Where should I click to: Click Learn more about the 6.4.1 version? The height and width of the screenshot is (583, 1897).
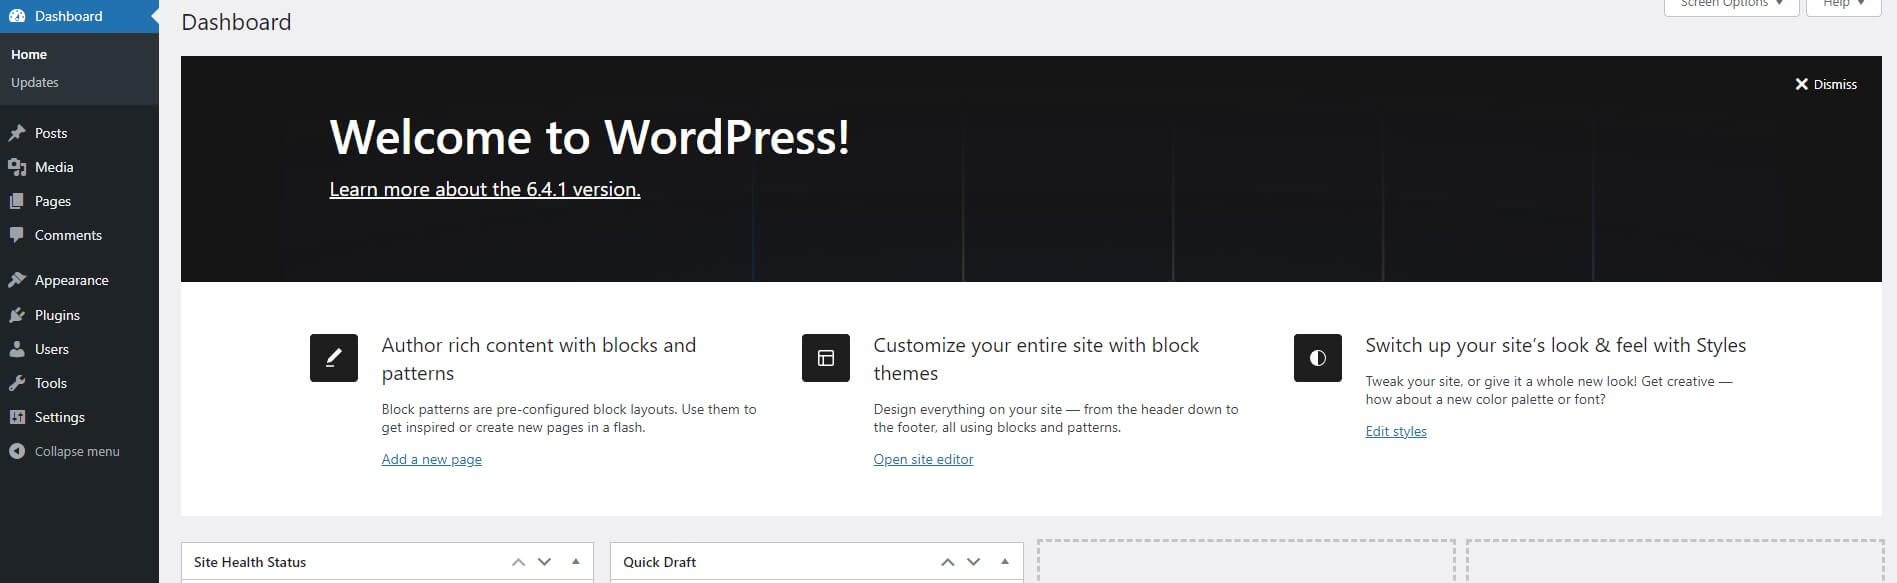click(x=485, y=189)
